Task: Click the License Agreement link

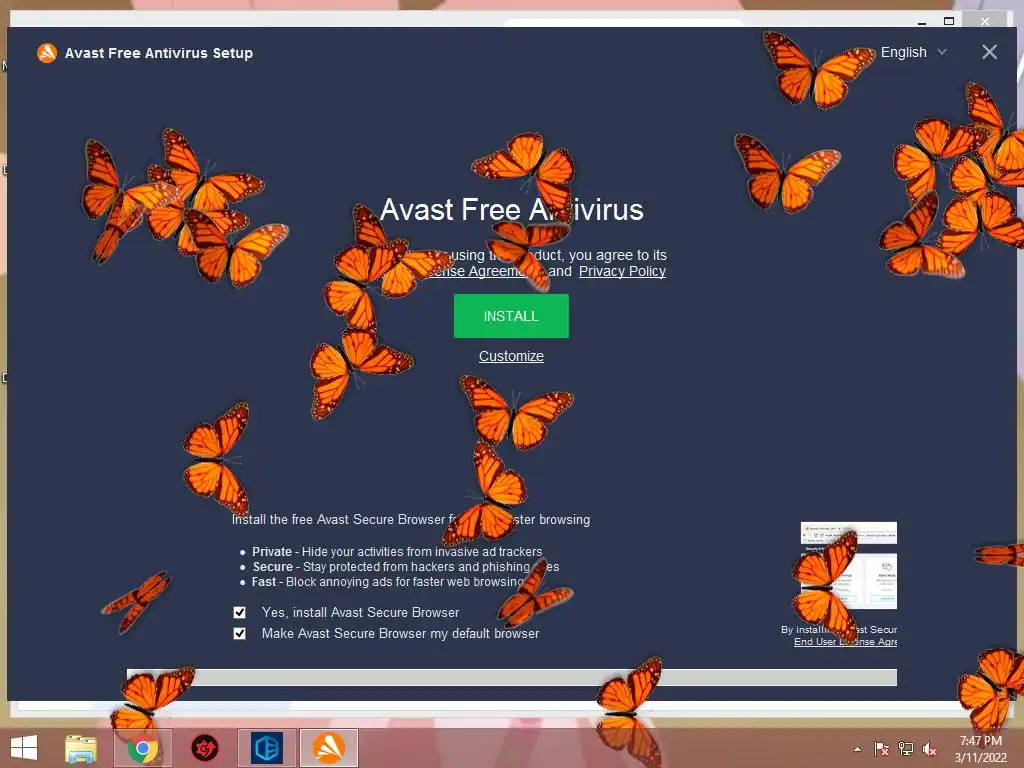Action: (x=479, y=271)
